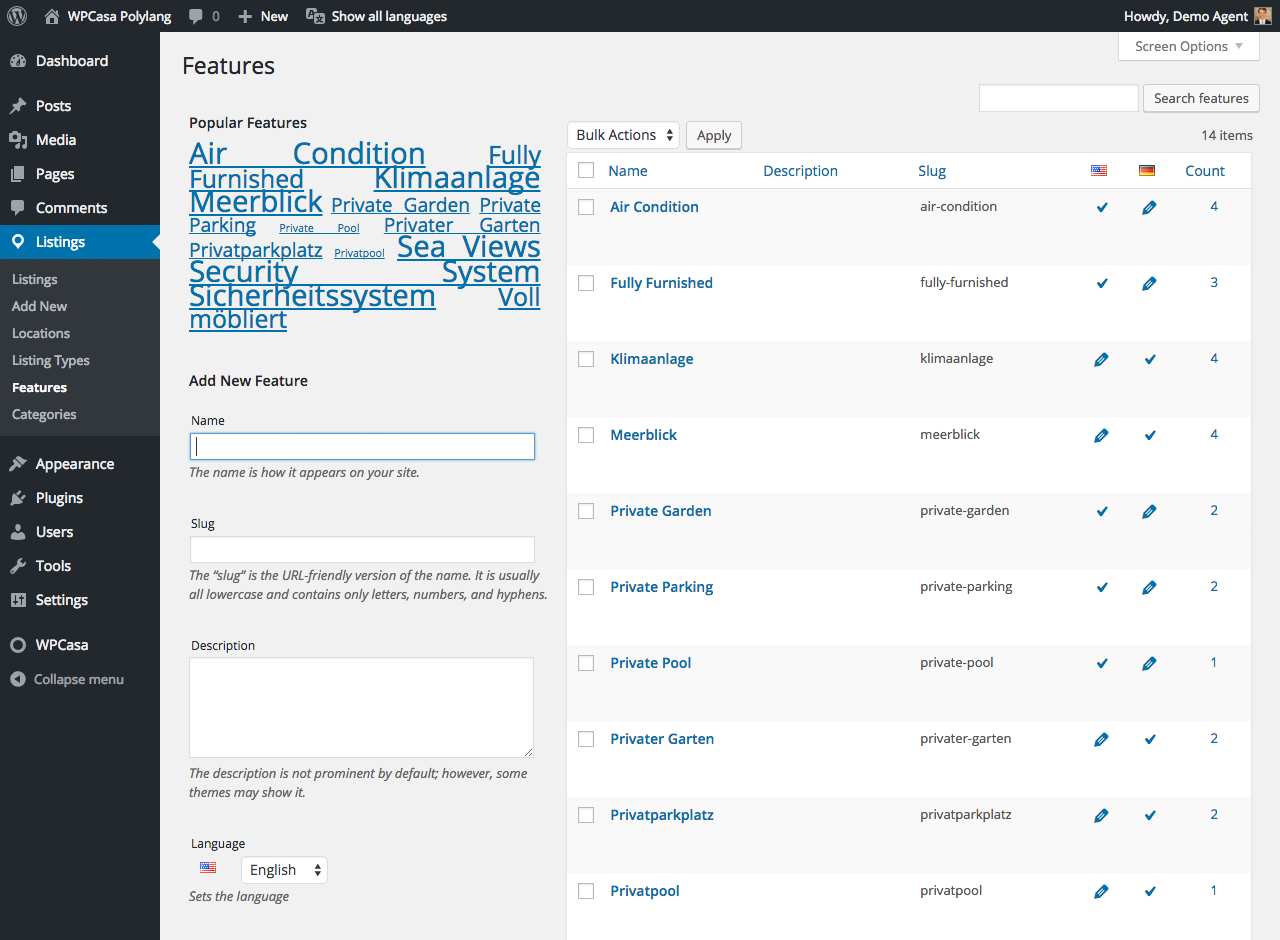Toggle the select-all checkbox in table header
The height and width of the screenshot is (940, 1280).
click(x=586, y=171)
